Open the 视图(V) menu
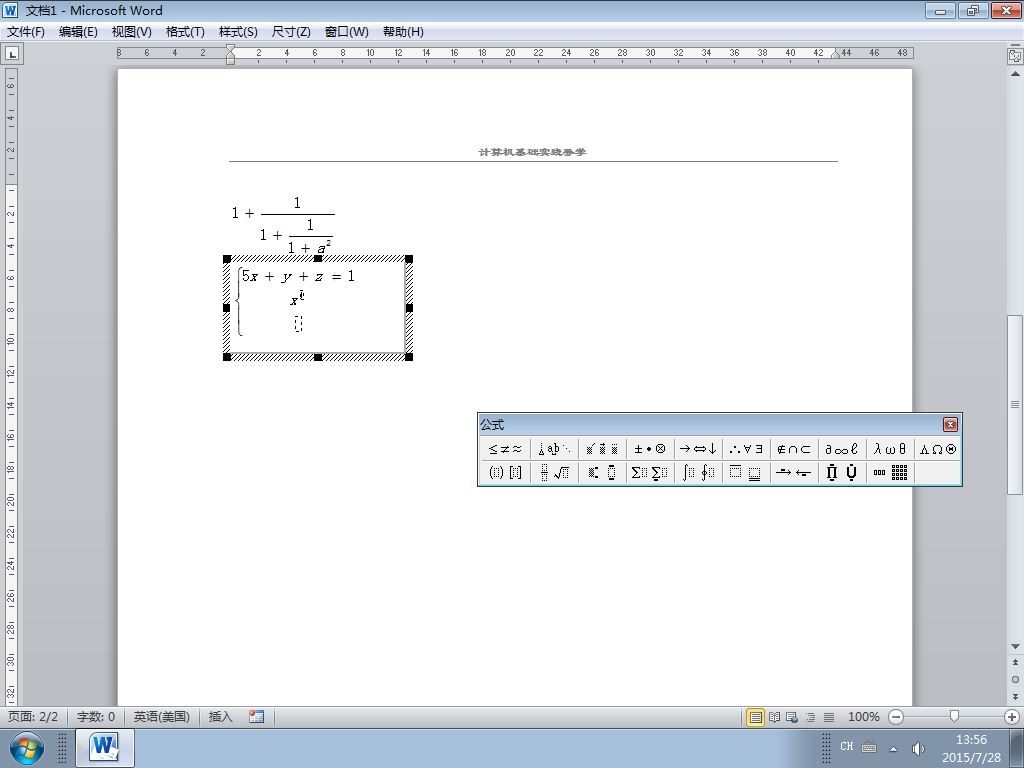1024x768 pixels. [x=131, y=31]
